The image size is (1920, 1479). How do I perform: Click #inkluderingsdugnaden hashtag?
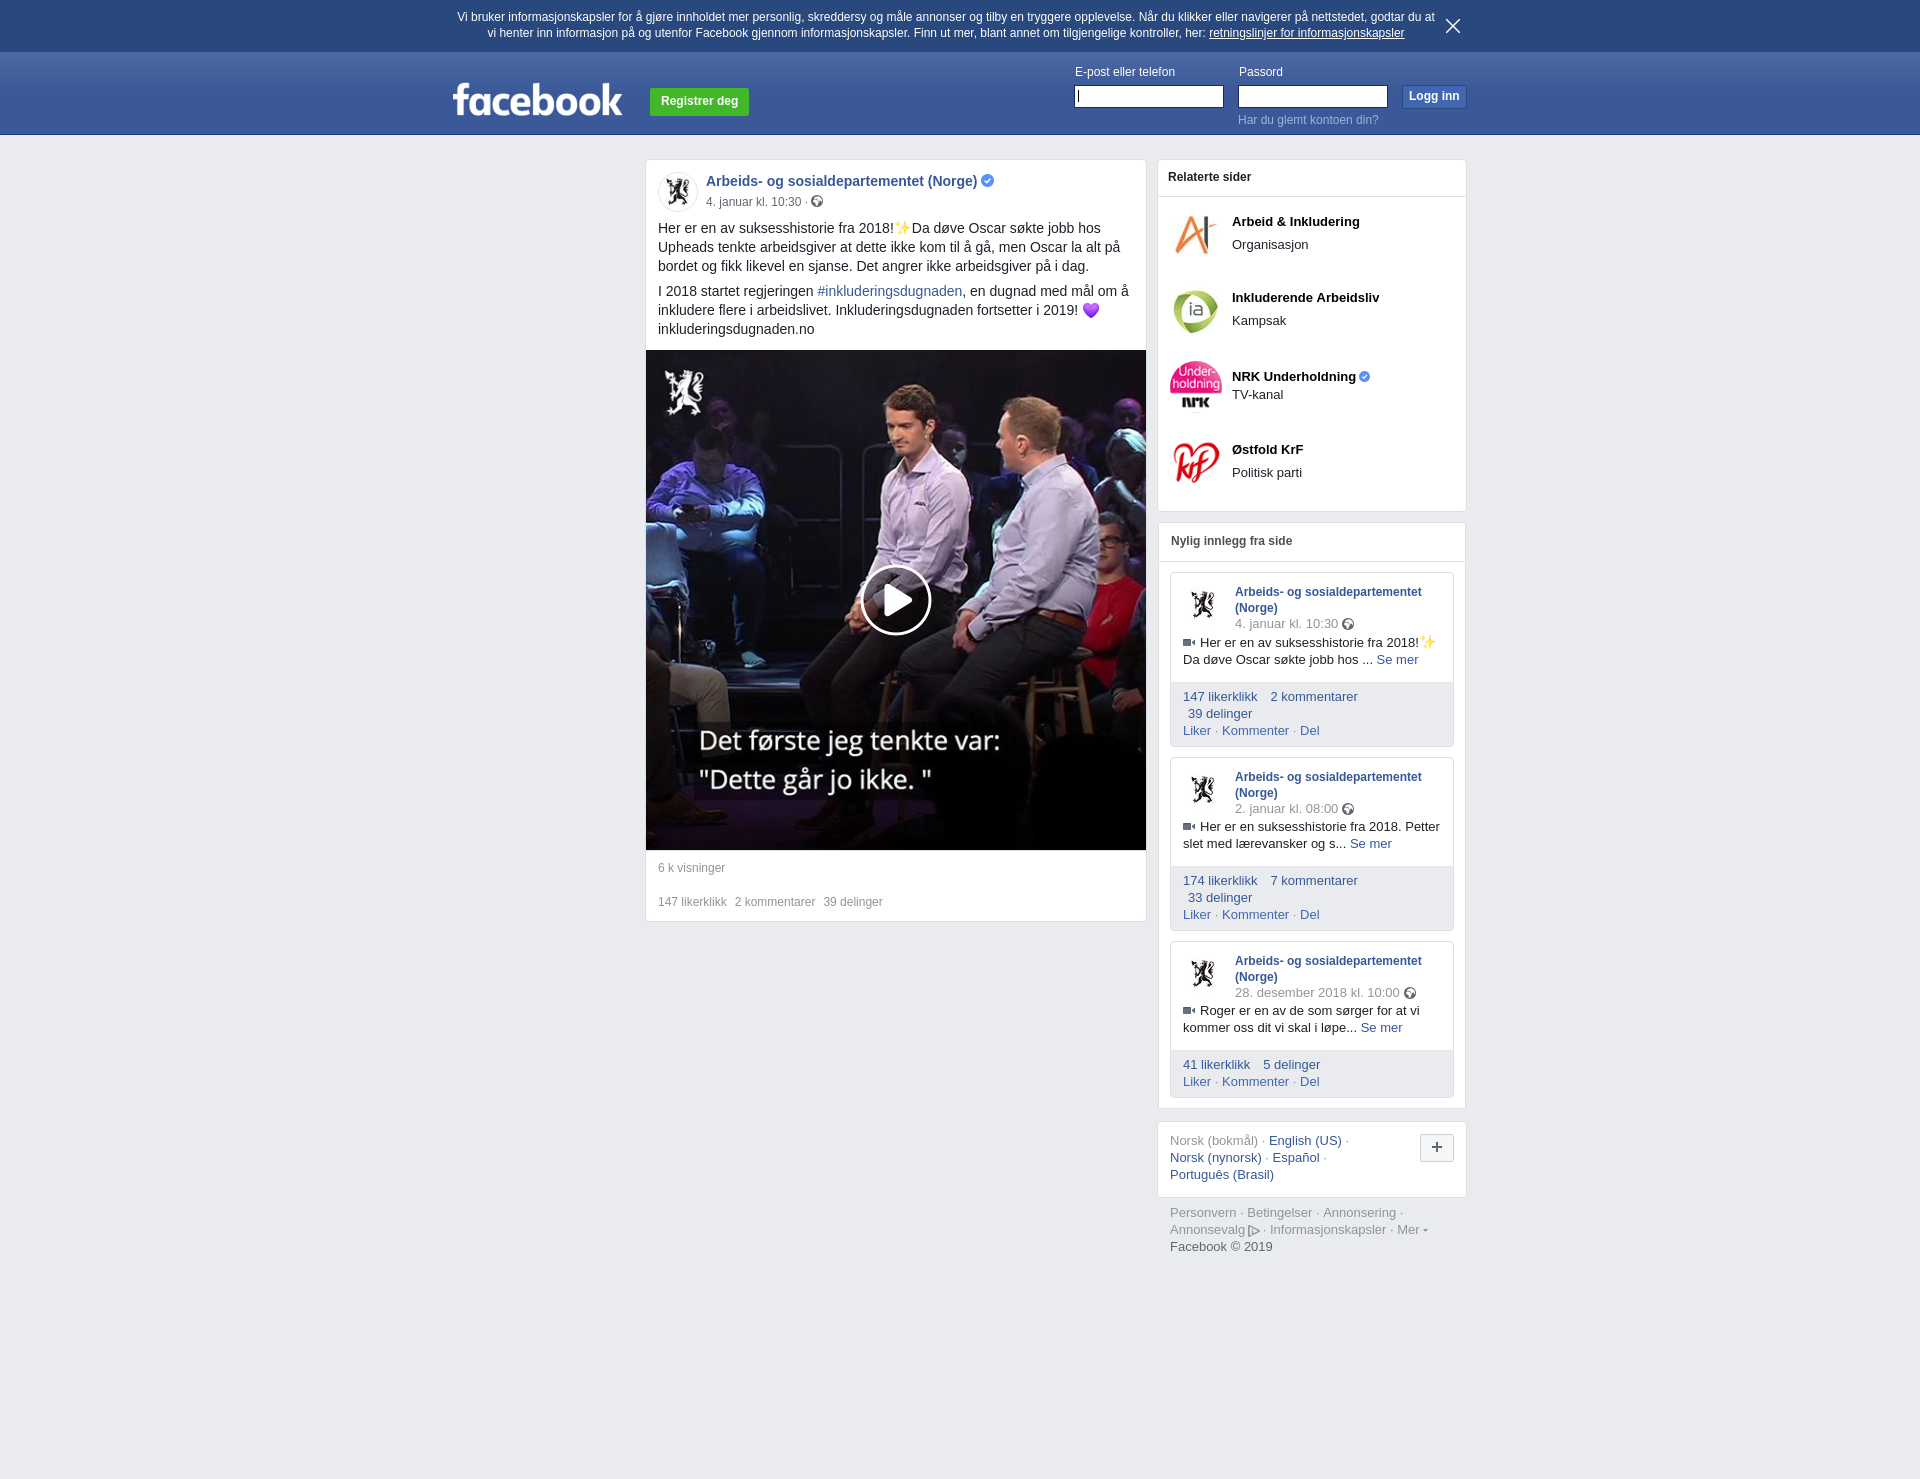[x=889, y=291]
